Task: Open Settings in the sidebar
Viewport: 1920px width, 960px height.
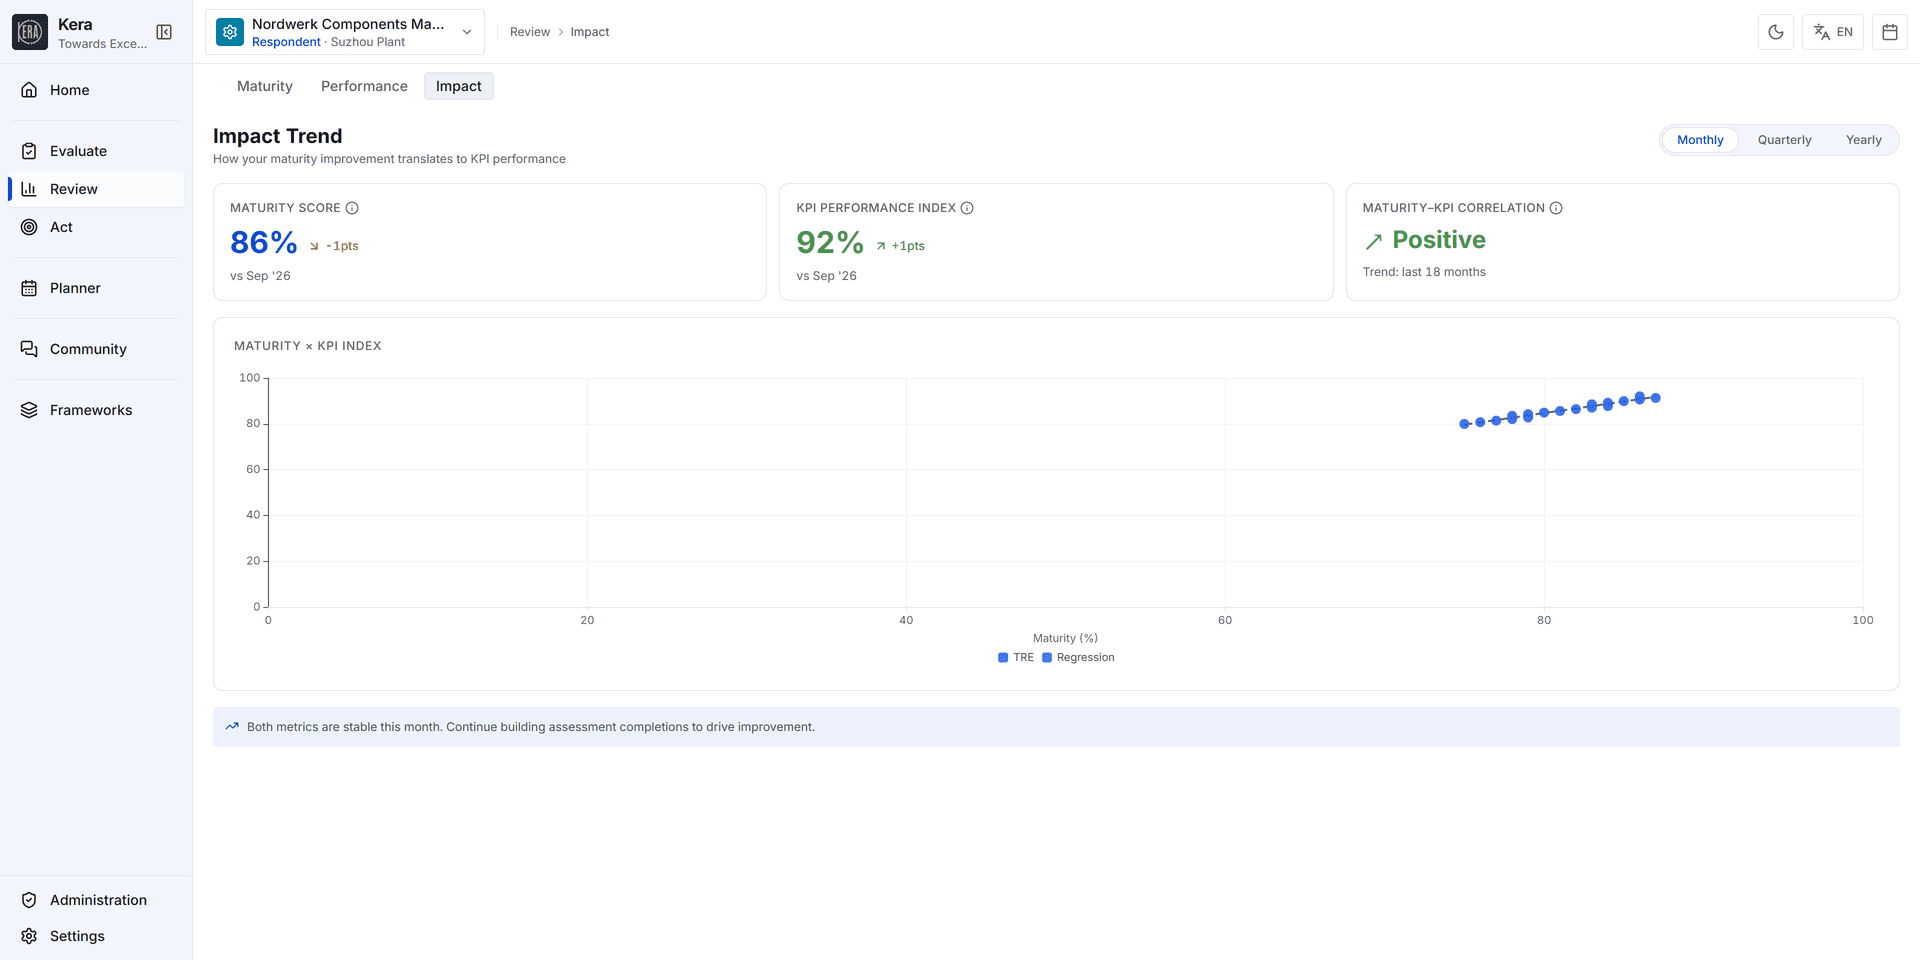Action: [x=96, y=936]
